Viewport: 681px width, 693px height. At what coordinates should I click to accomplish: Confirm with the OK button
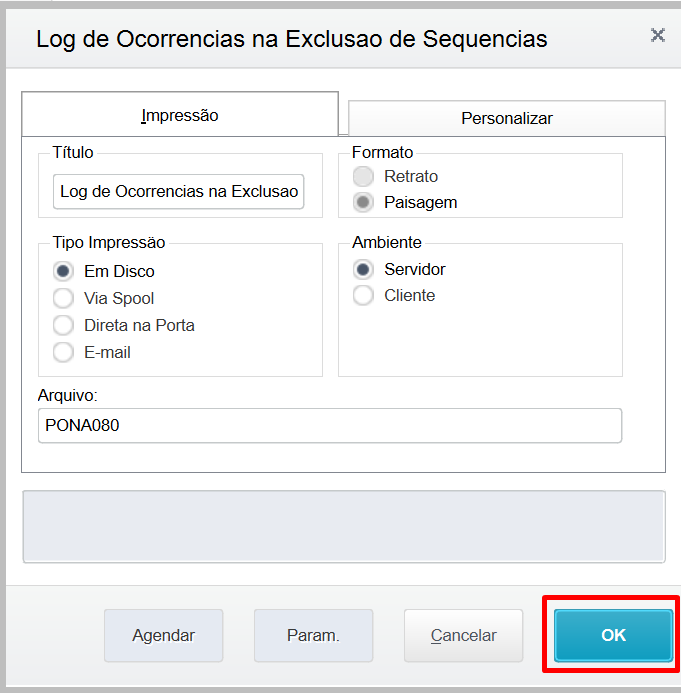pyautogui.click(x=613, y=635)
